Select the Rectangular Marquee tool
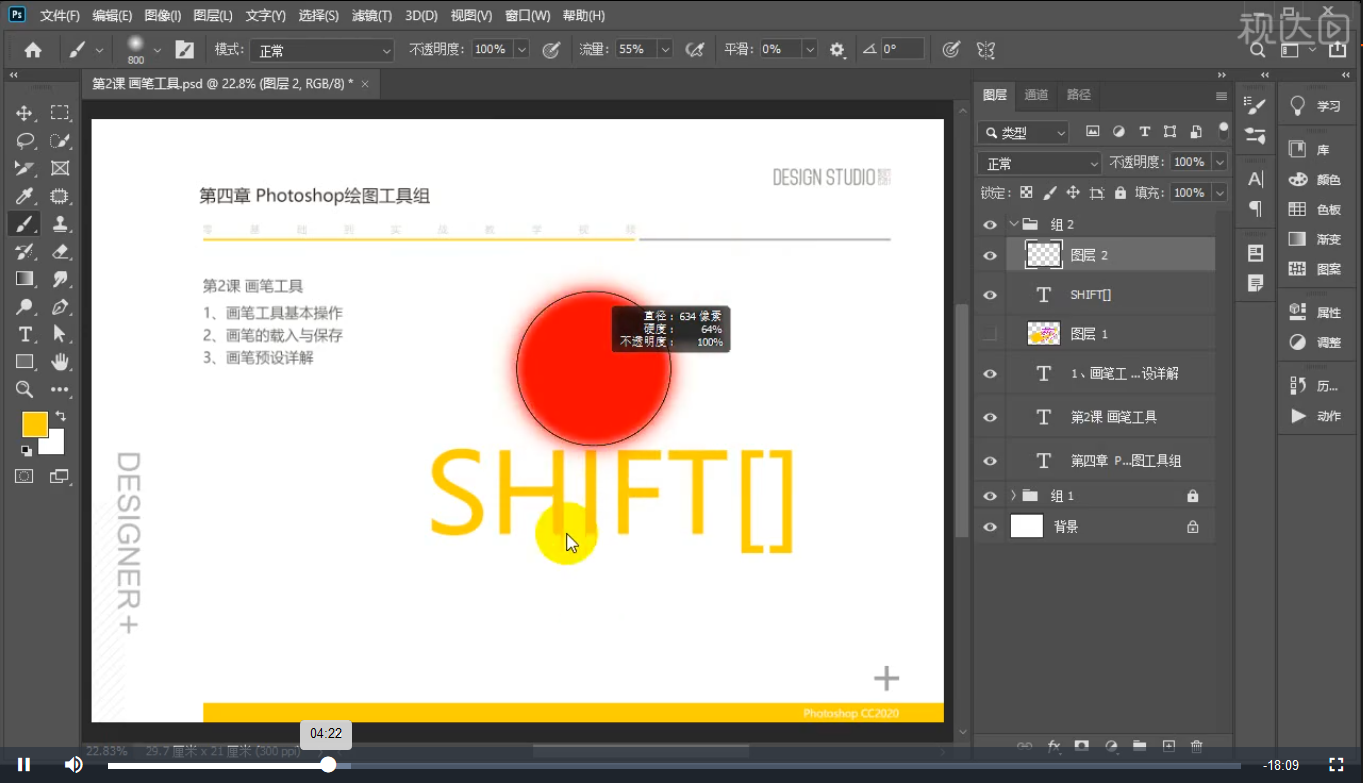1363x783 pixels. click(60, 113)
